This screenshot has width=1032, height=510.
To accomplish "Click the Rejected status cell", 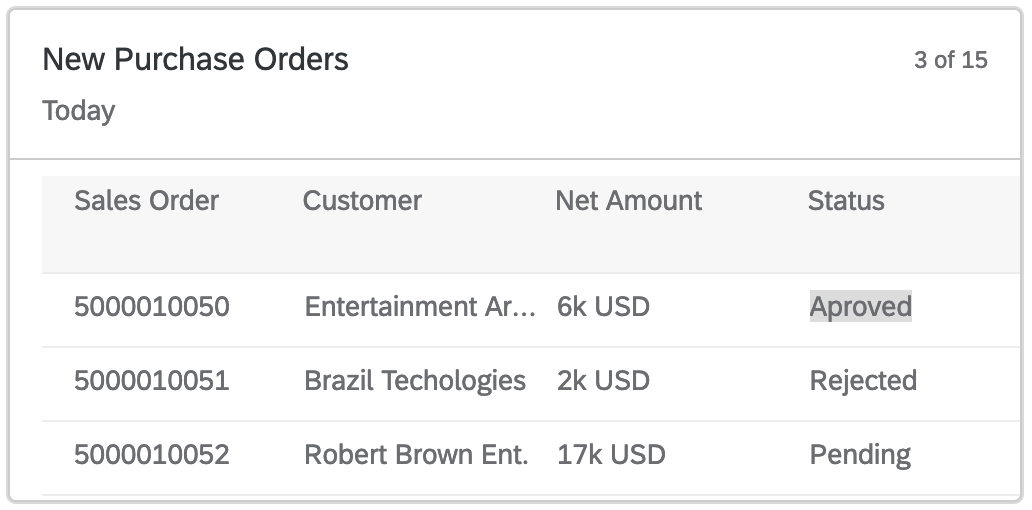I will [x=863, y=381].
